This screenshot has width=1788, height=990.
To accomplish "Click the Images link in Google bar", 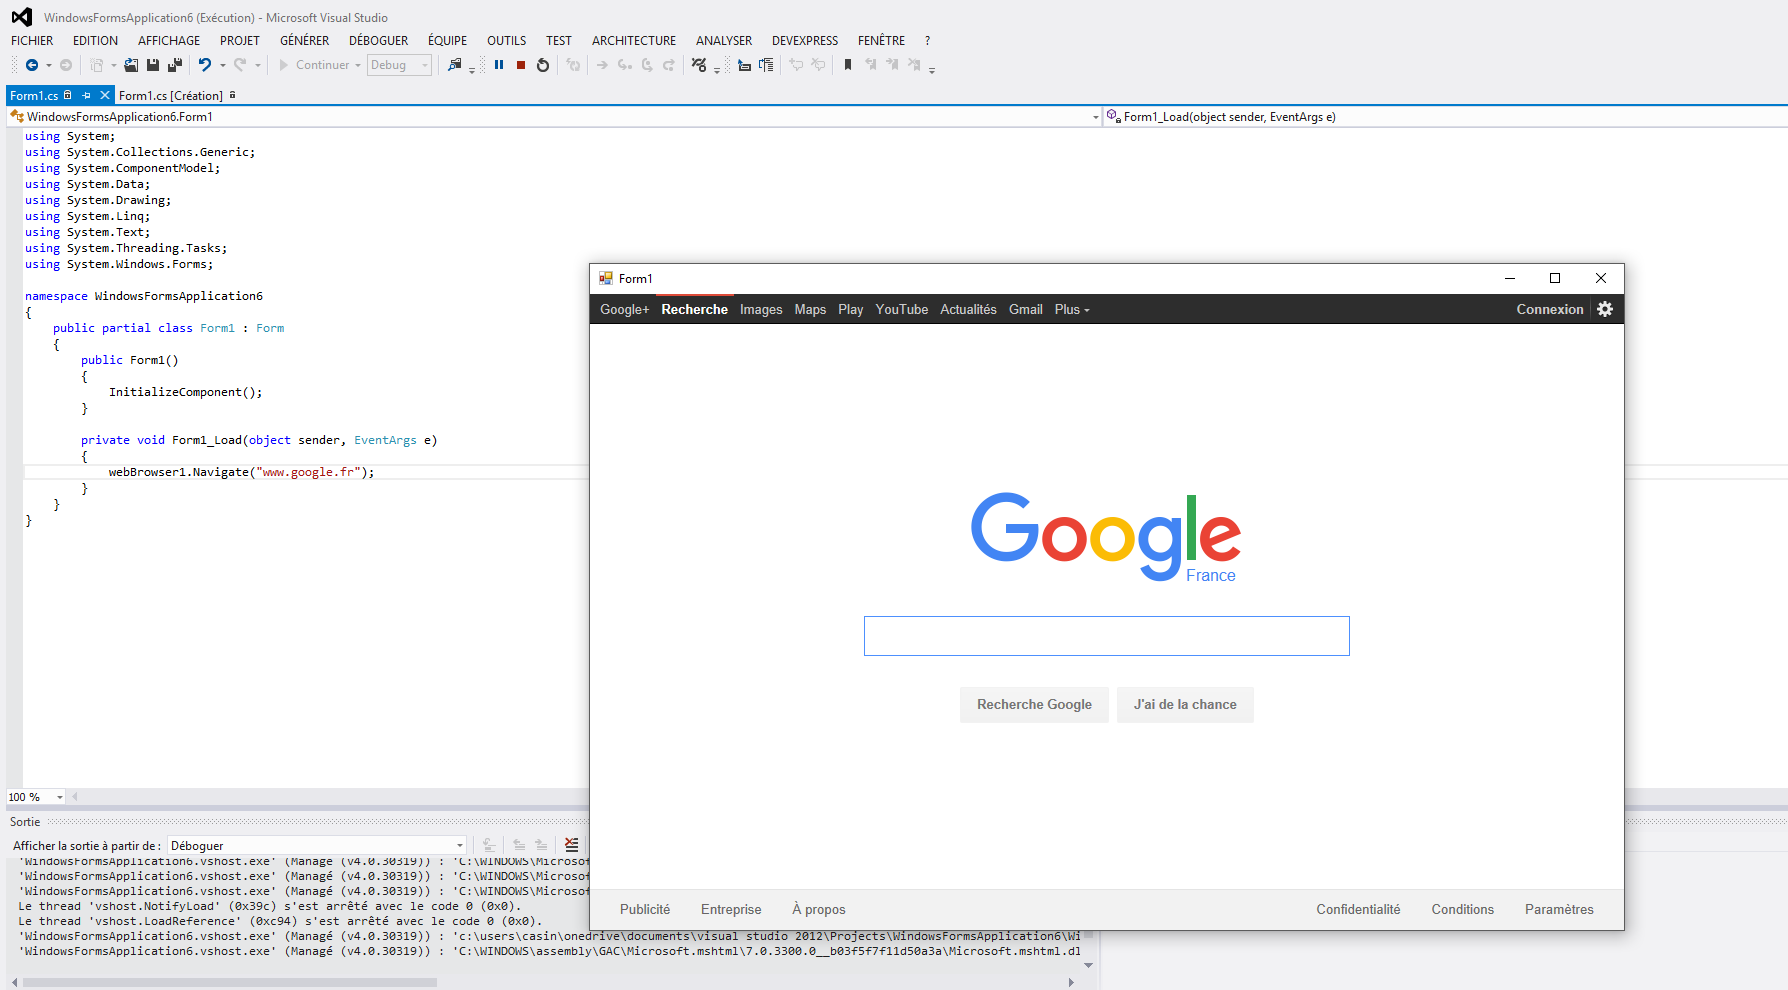I will coord(761,309).
